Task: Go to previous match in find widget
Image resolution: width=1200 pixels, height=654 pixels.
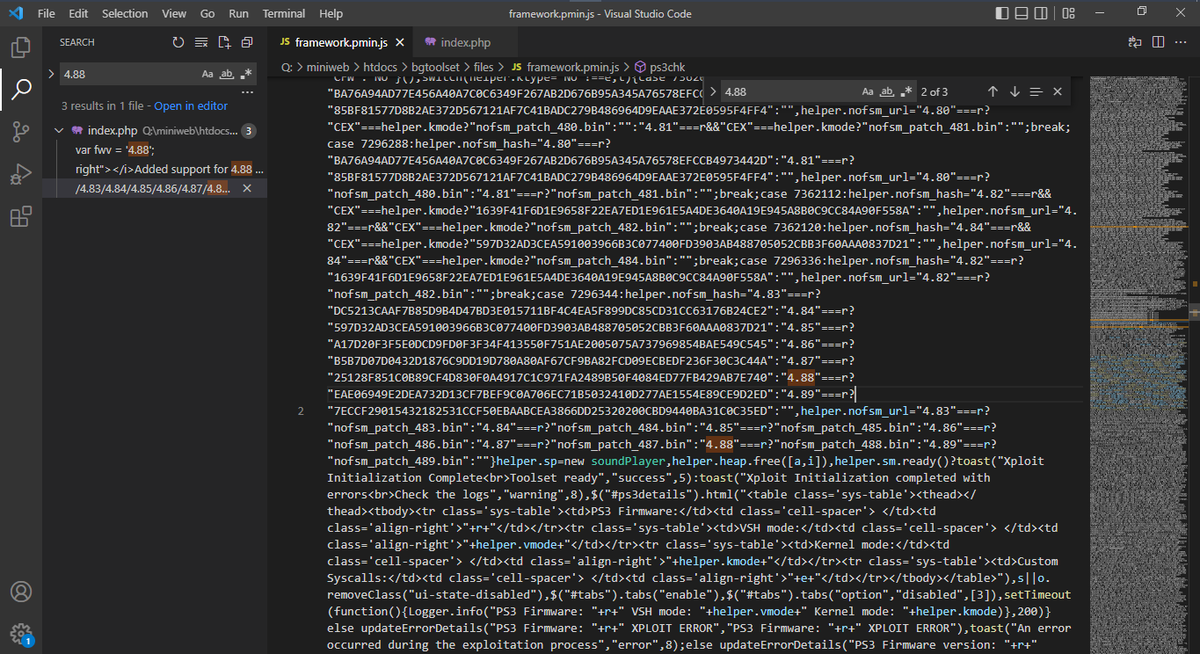Action: [x=992, y=92]
